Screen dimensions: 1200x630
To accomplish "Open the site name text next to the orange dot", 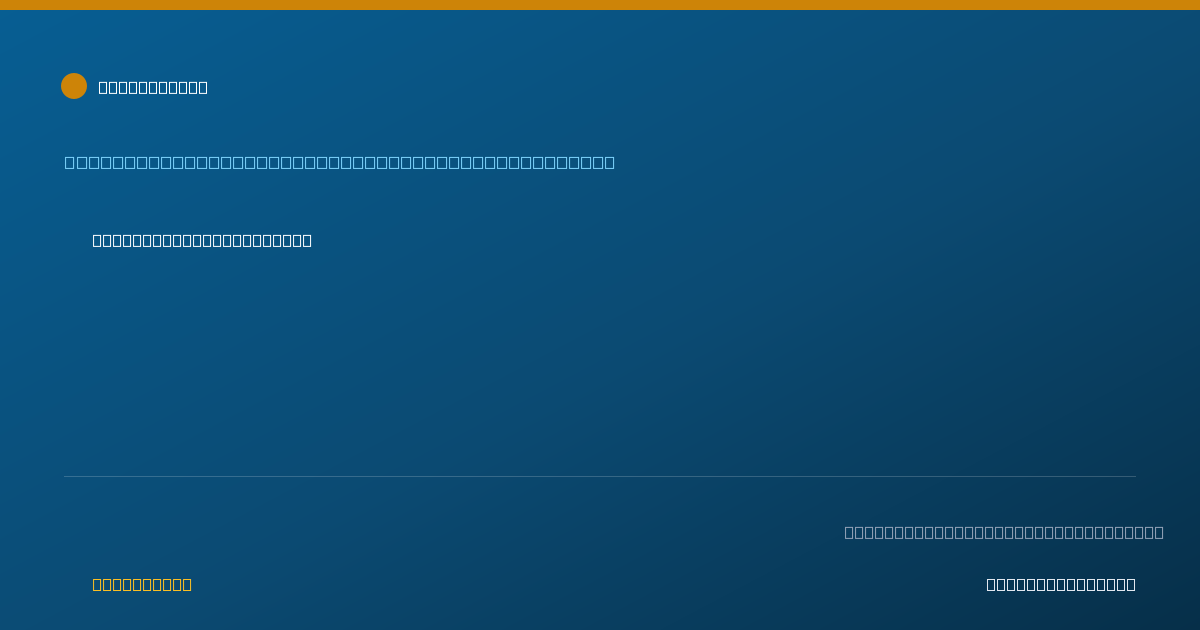I will pyautogui.click(x=153, y=87).
